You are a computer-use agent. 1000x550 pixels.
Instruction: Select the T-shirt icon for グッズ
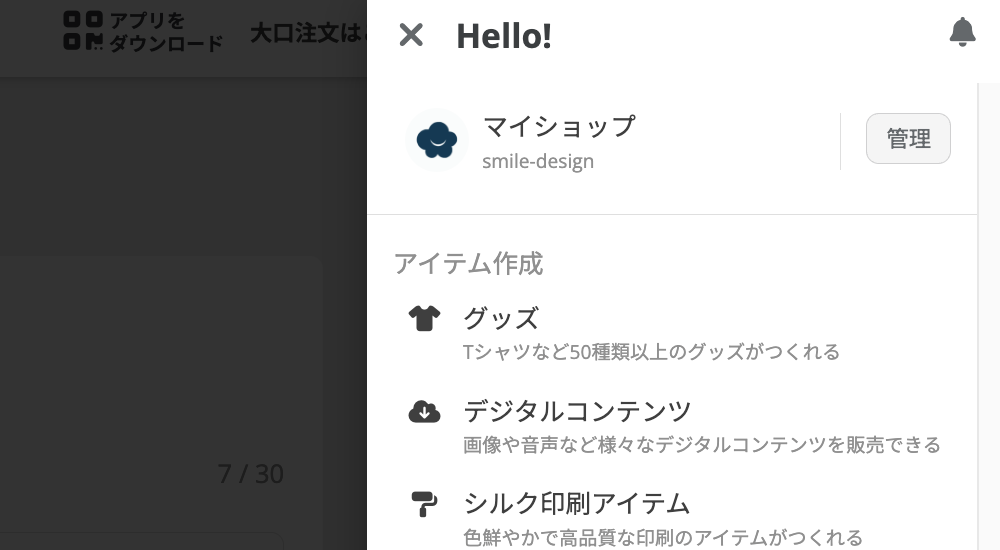(x=424, y=318)
